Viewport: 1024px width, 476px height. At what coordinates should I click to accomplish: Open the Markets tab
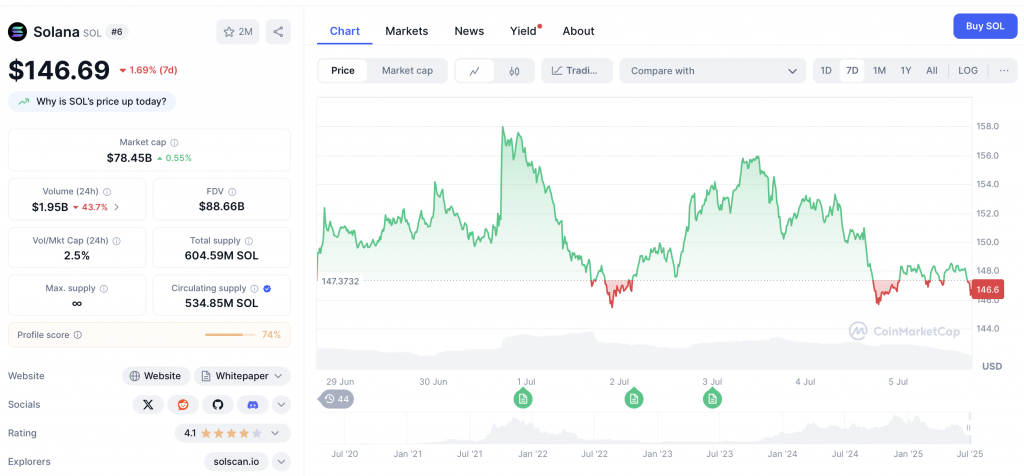[x=407, y=31]
